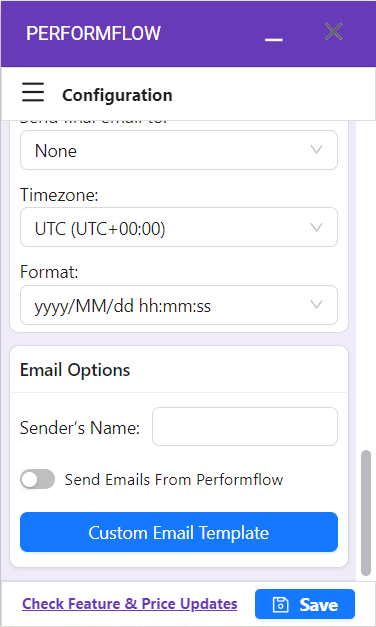The width and height of the screenshot is (376, 627).
Task: Save the configuration settings
Action: pyautogui.click(x=305, y=604)
